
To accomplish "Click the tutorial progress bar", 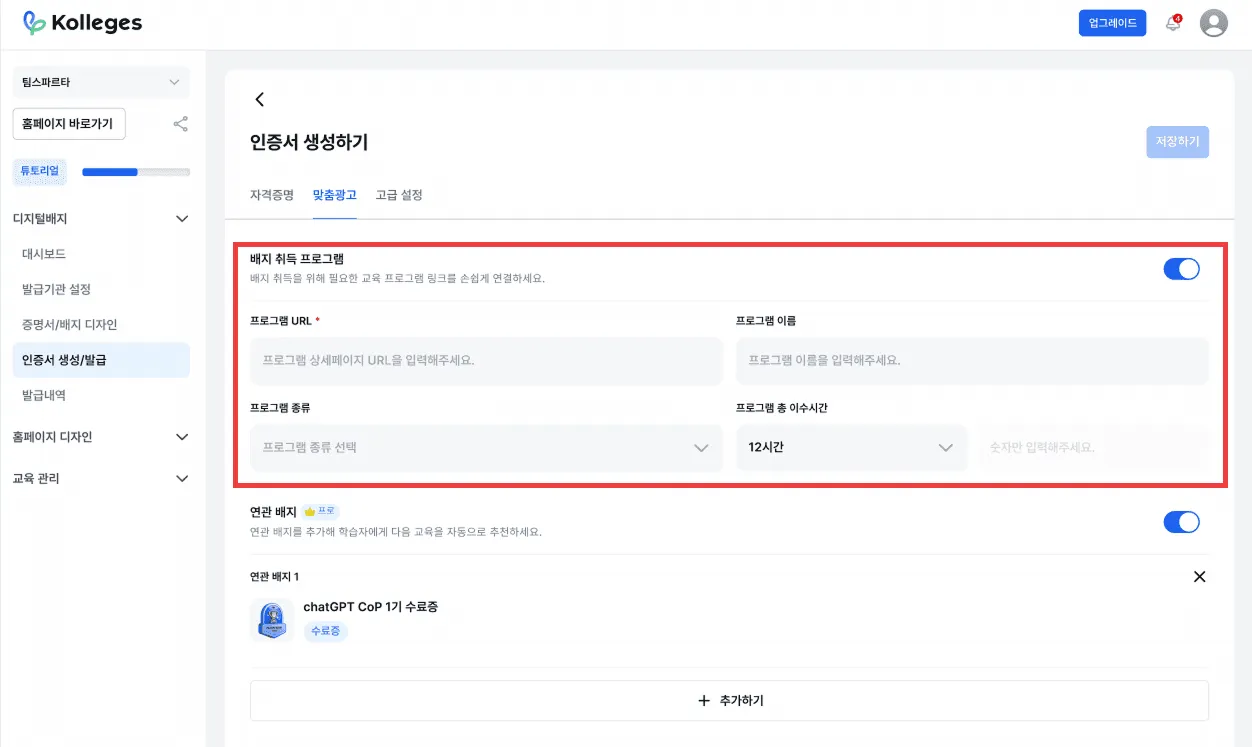I will pos(136,172).
